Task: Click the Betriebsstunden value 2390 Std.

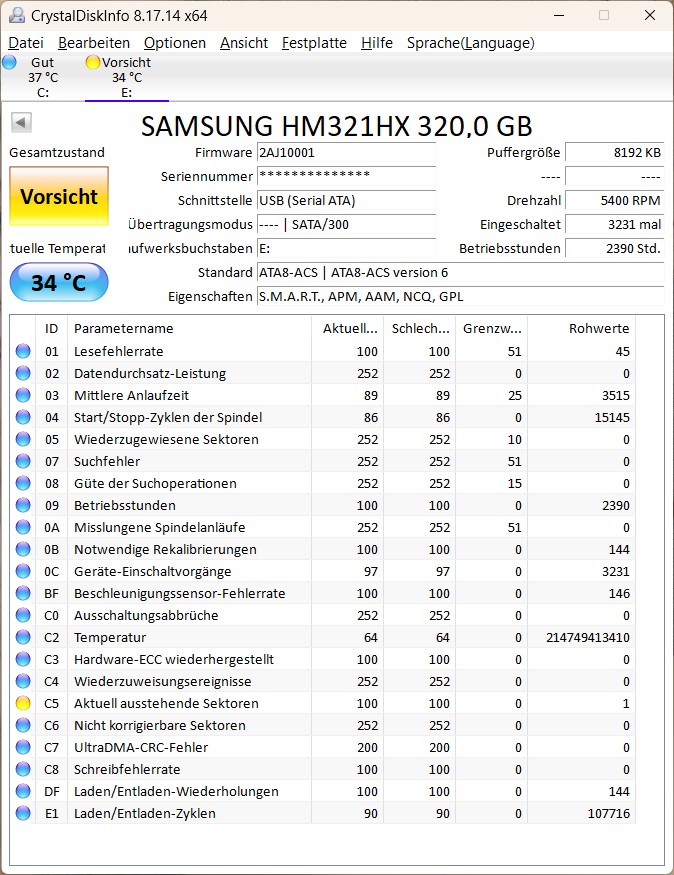Action: pos(614,248)
